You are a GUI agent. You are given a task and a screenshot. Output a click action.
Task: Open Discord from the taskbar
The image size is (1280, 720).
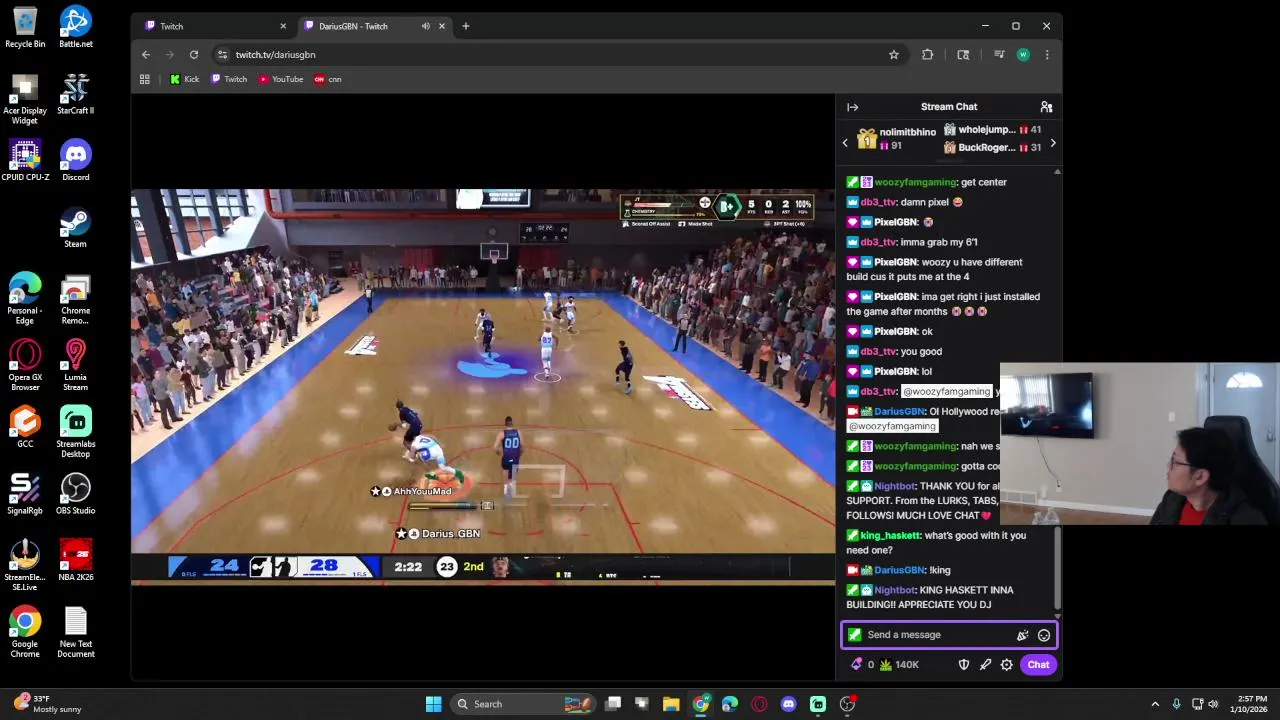pos(788,704)
